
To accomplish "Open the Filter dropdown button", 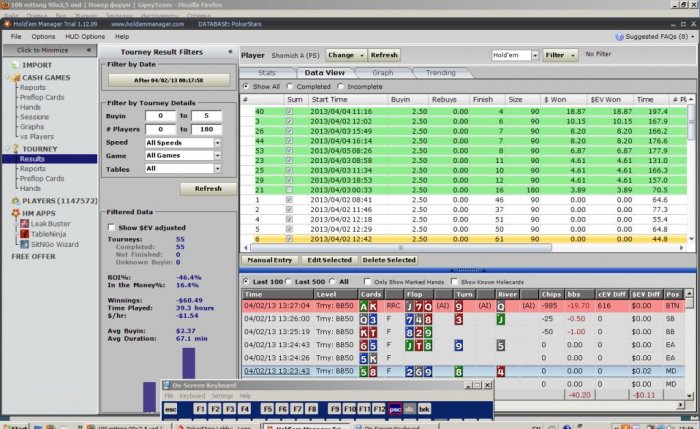I will coord(560,55).
